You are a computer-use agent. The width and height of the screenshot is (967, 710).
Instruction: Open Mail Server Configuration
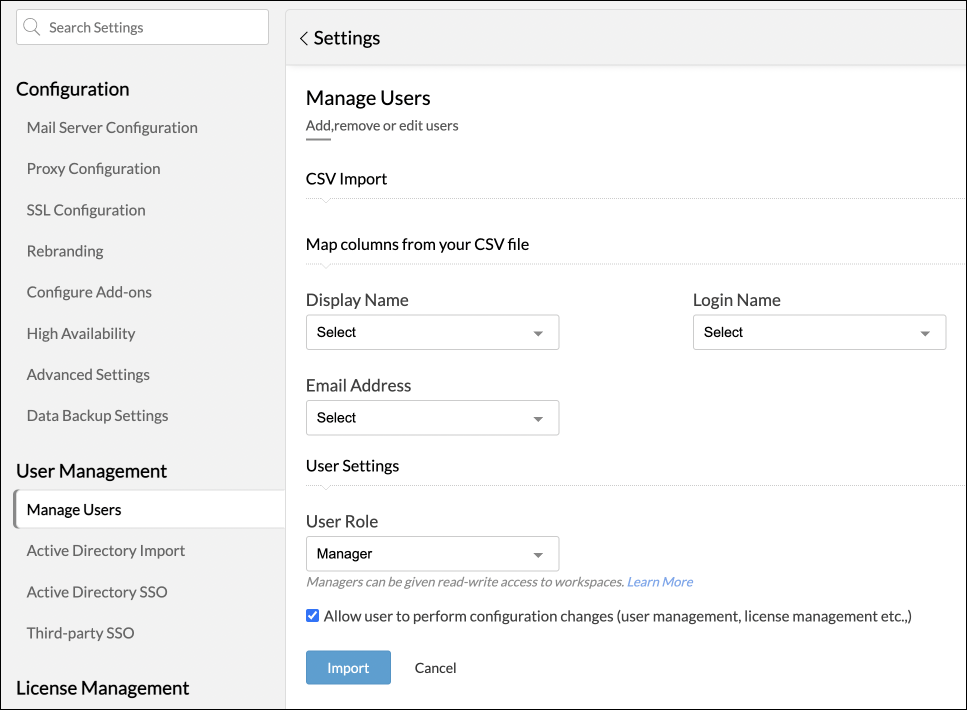pos(112,128)
